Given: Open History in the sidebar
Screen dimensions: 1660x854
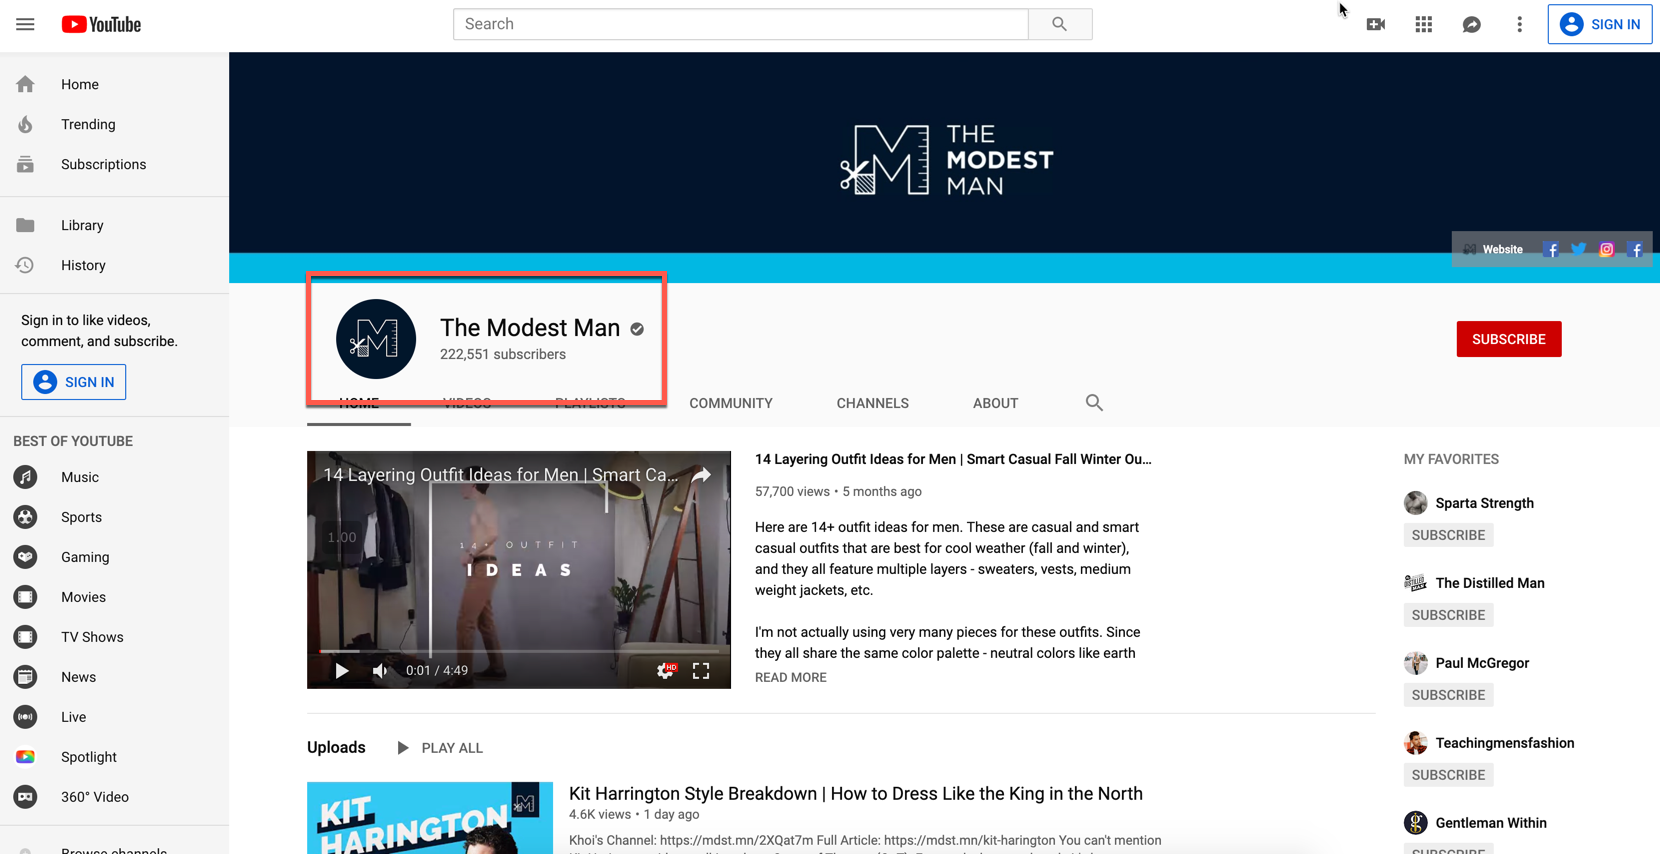Looking at the screenshot, I should coord(114,266).
